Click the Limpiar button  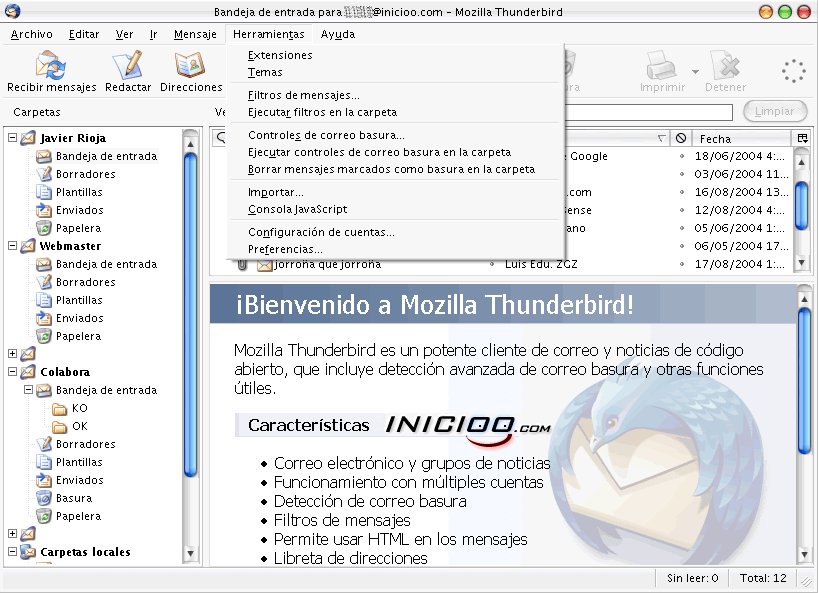pyautogui.click(x=775, y=112)
